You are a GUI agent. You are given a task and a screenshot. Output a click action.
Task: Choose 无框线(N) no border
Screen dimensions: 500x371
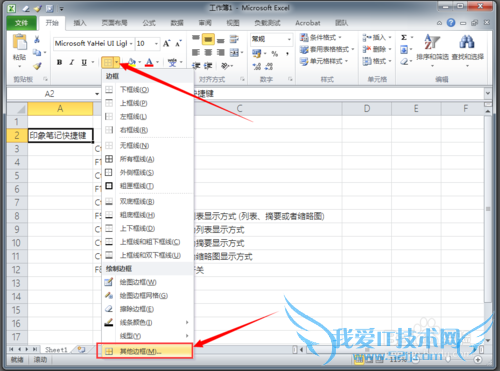point(148,146)
